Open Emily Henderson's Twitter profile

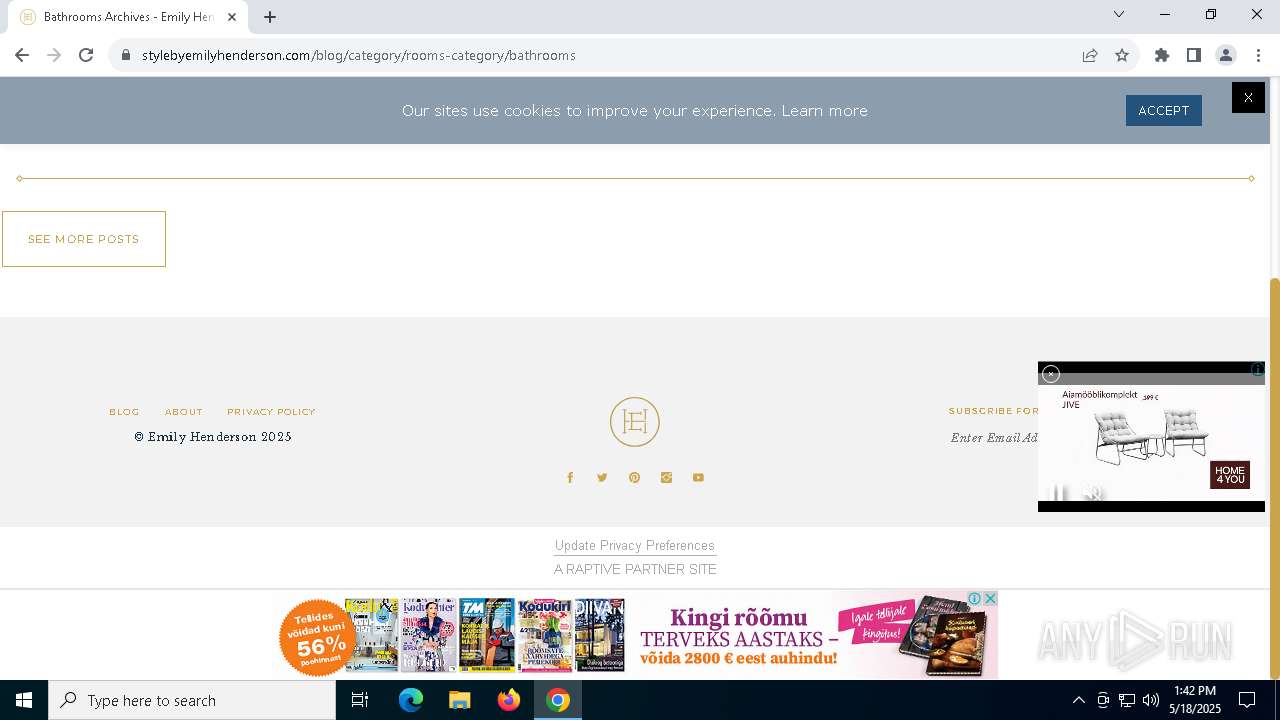602,478
